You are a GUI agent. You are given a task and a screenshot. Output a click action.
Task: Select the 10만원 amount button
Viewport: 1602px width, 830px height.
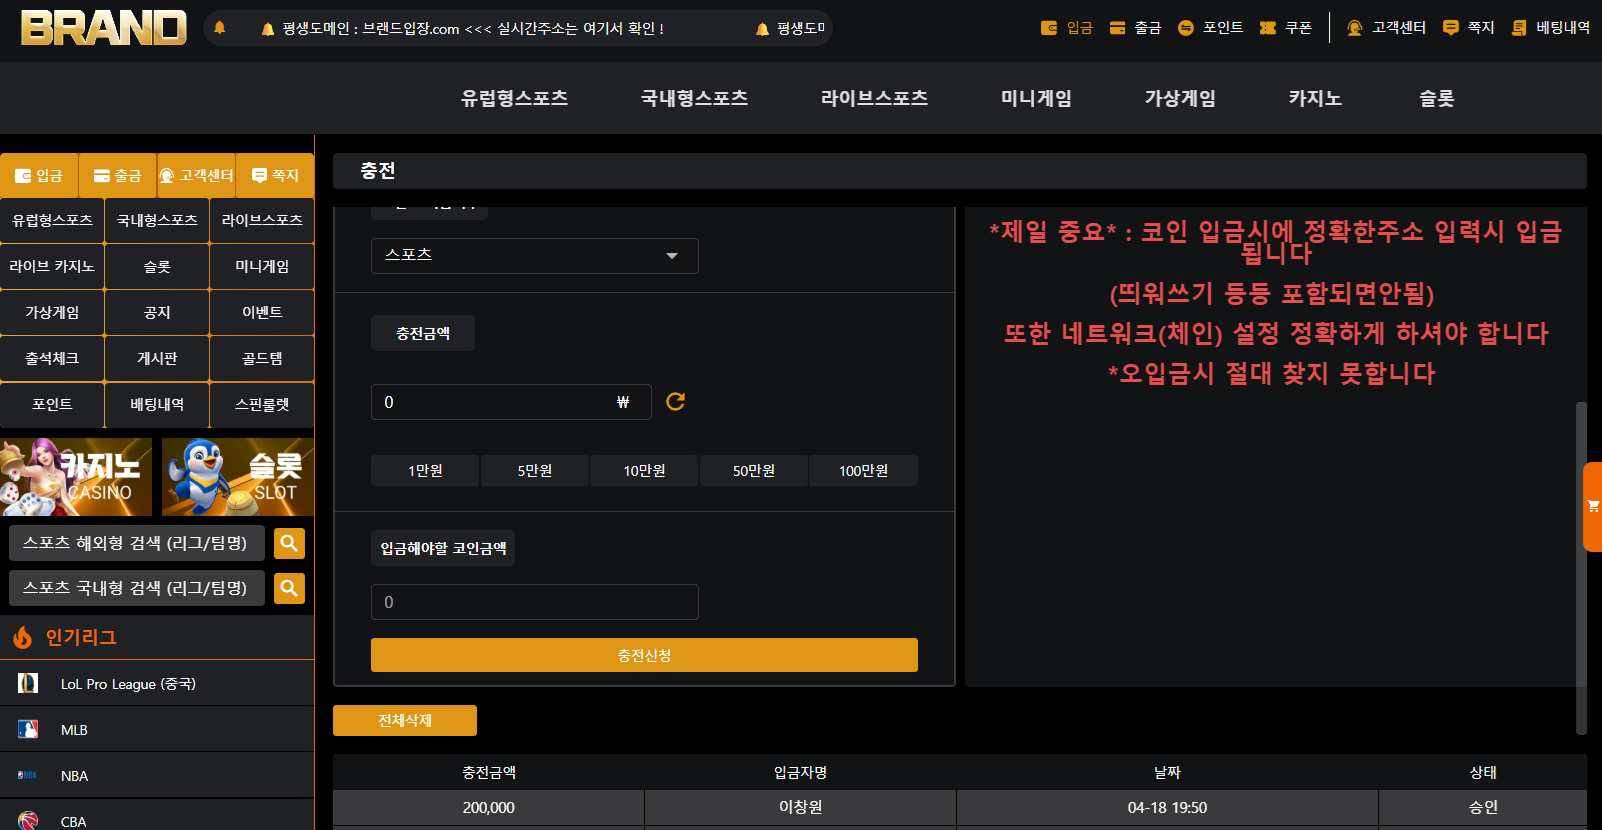(x=644, y=470)
